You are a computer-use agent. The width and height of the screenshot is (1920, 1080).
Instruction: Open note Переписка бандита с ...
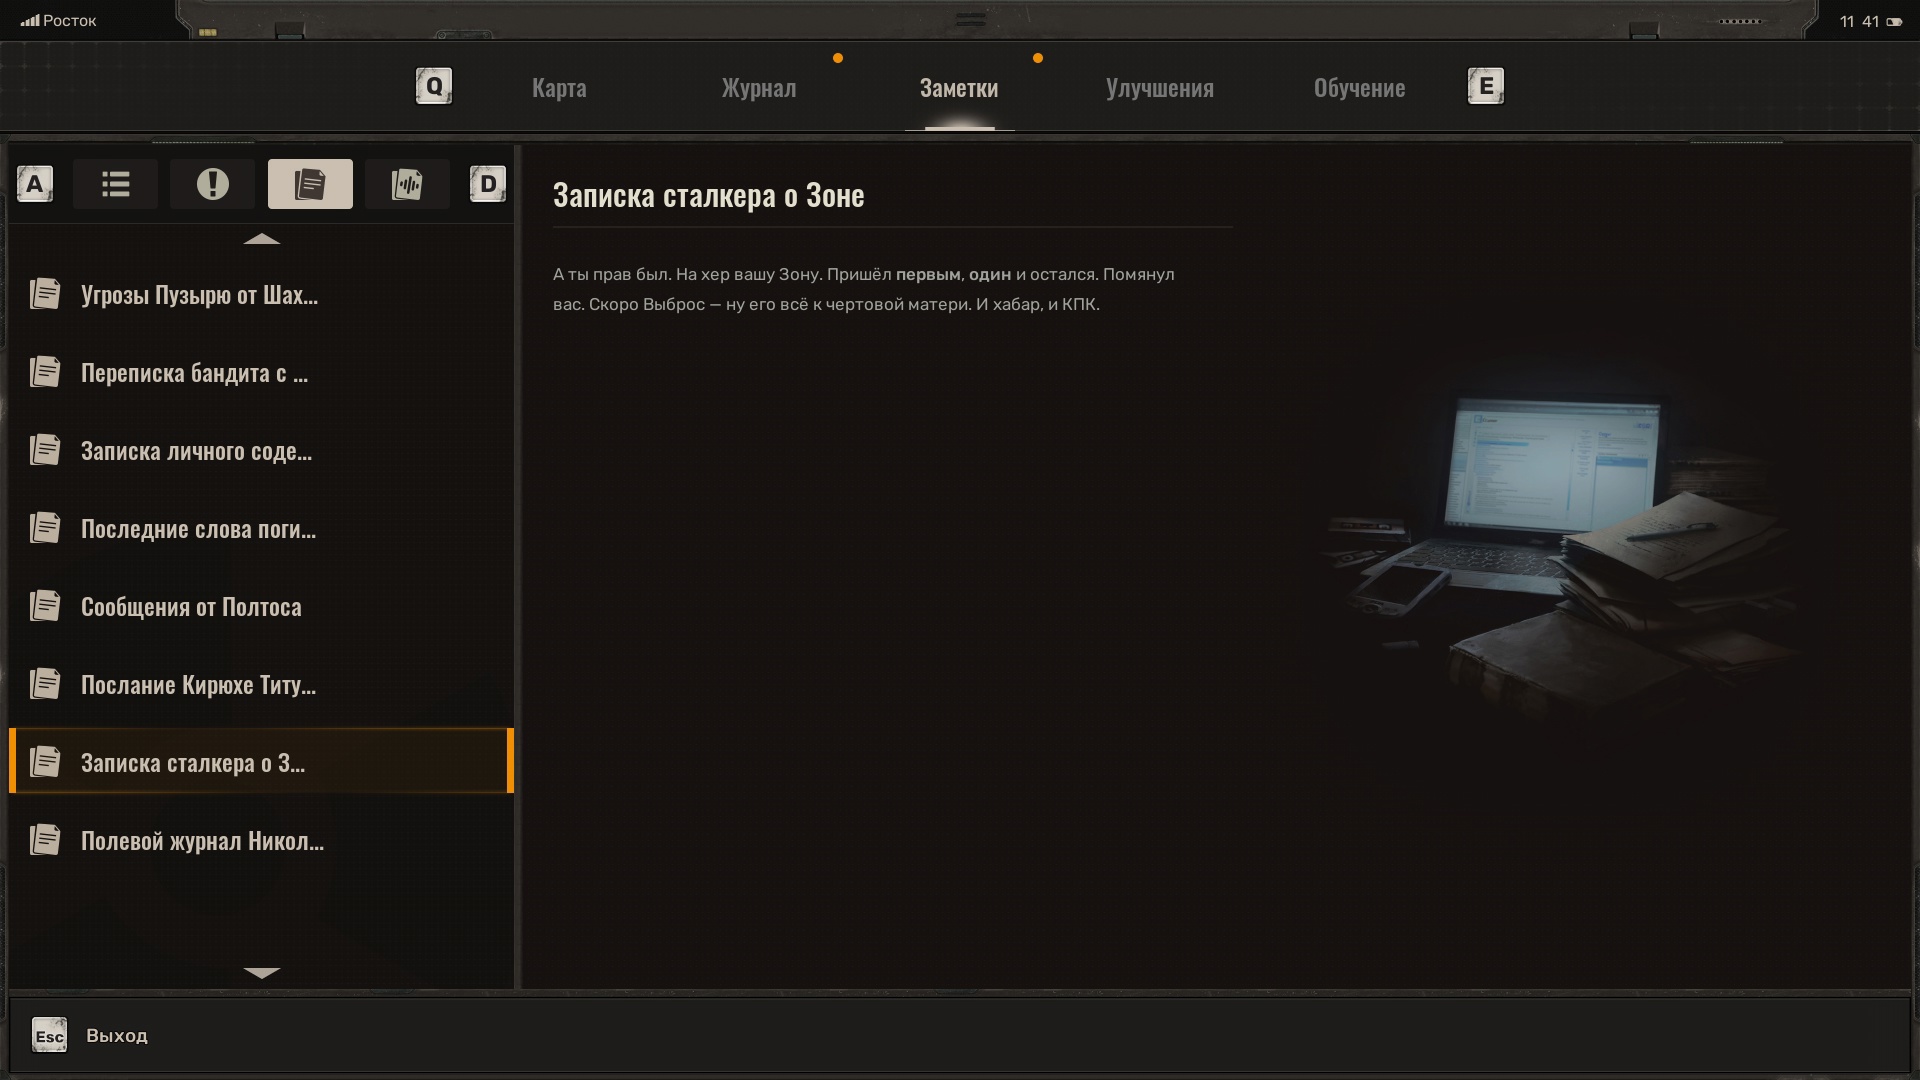pyautogui.click(x=261, y=373)
